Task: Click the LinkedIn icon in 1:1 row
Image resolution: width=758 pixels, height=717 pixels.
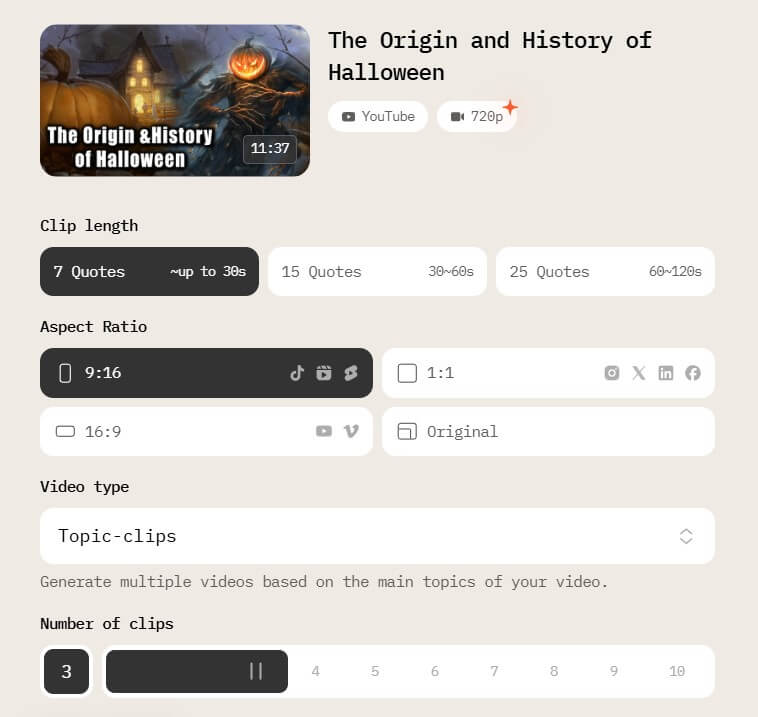Action: pyautogui.click(x=666, y=373)
